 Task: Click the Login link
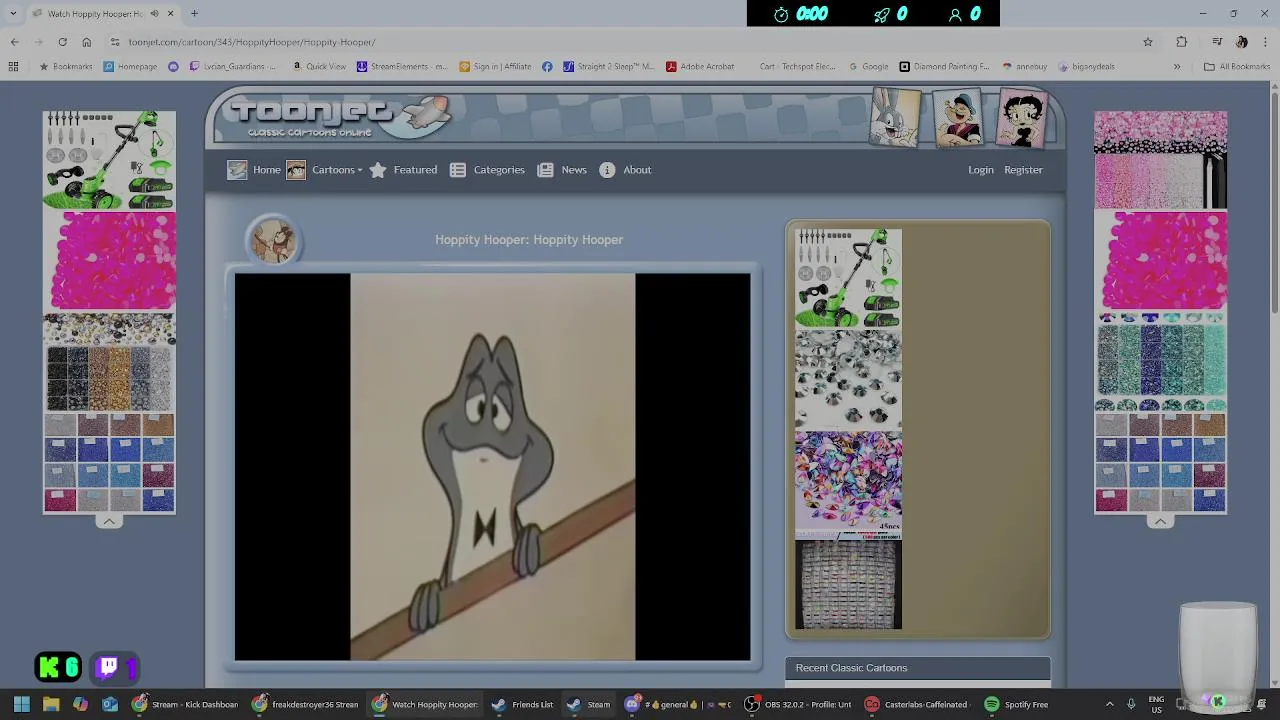pyautogui.click(x=981, y=170)
